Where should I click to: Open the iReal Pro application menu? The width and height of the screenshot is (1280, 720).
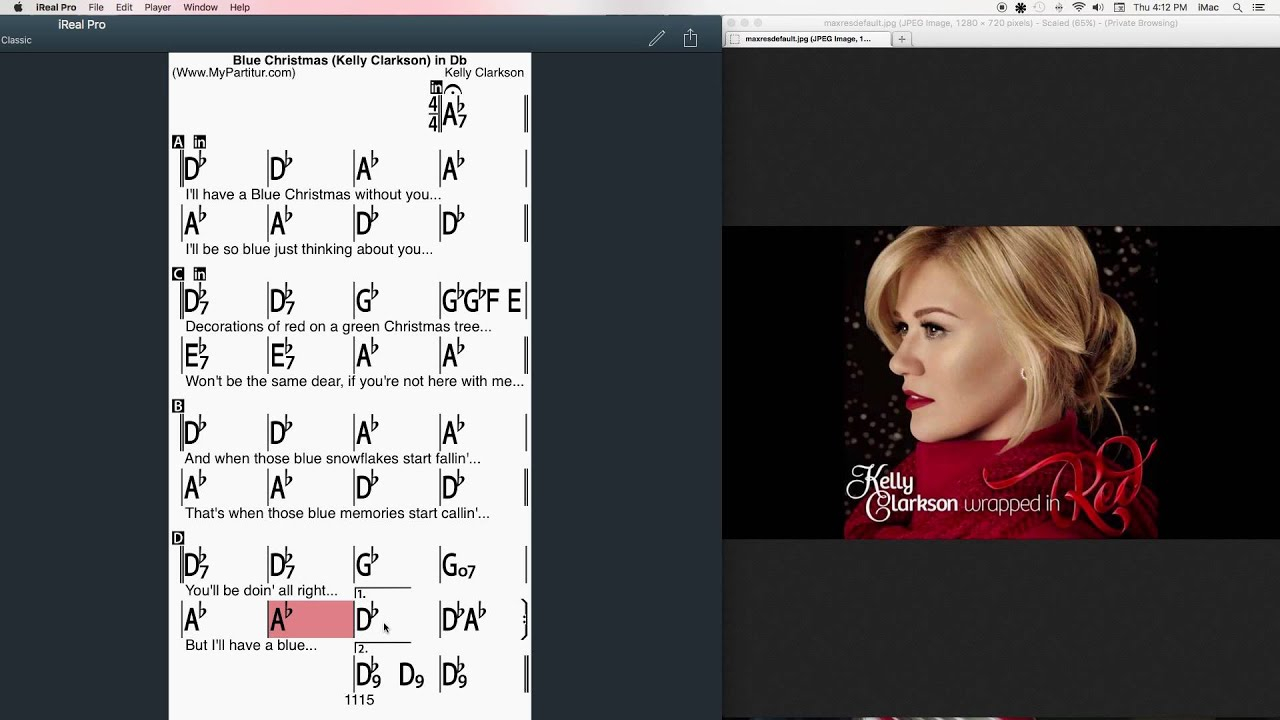coord(56,7)
